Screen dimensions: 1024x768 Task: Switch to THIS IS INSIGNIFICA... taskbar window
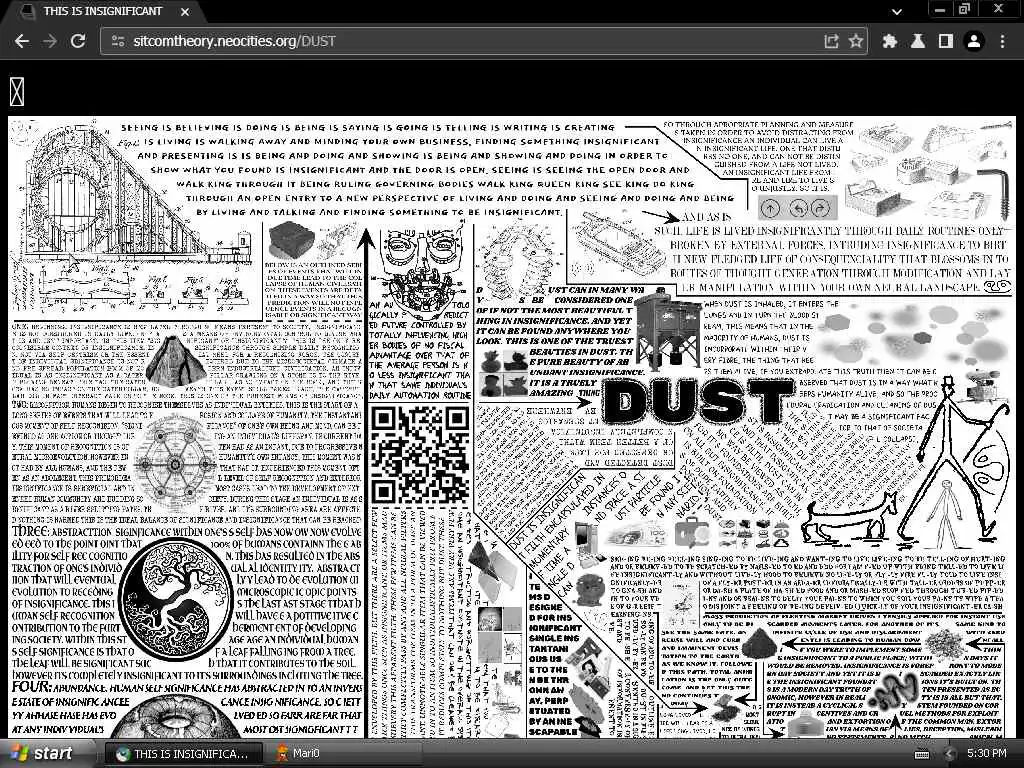pyautogui.click(x=183, y=754)
